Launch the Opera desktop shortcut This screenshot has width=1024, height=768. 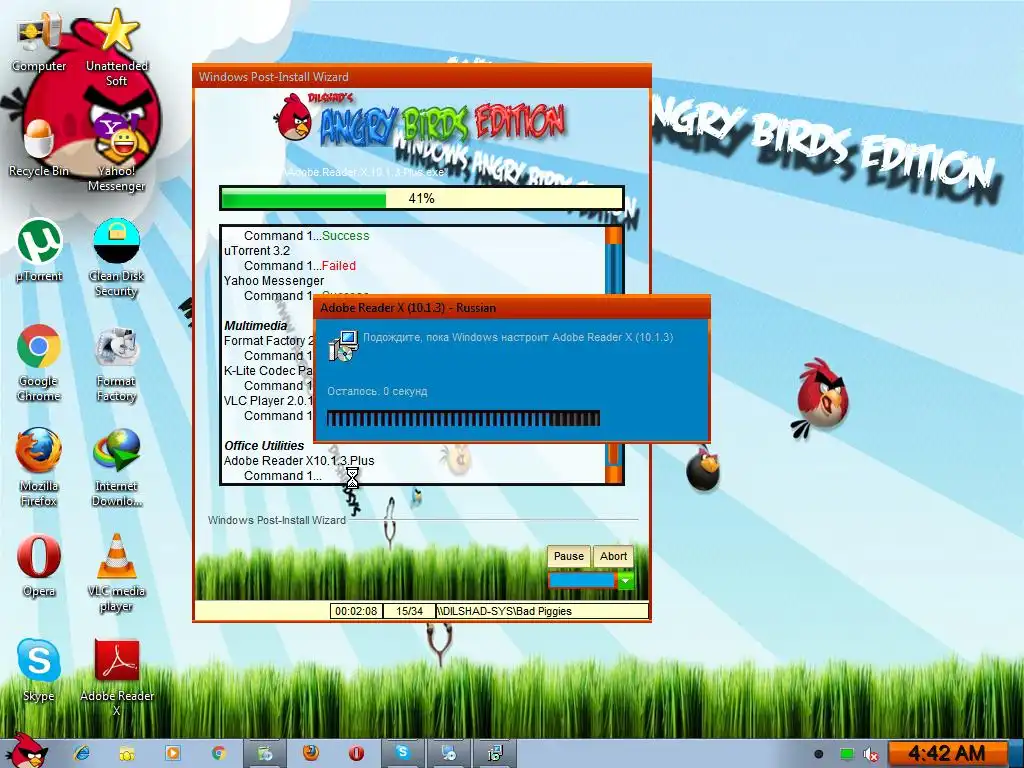39,566
